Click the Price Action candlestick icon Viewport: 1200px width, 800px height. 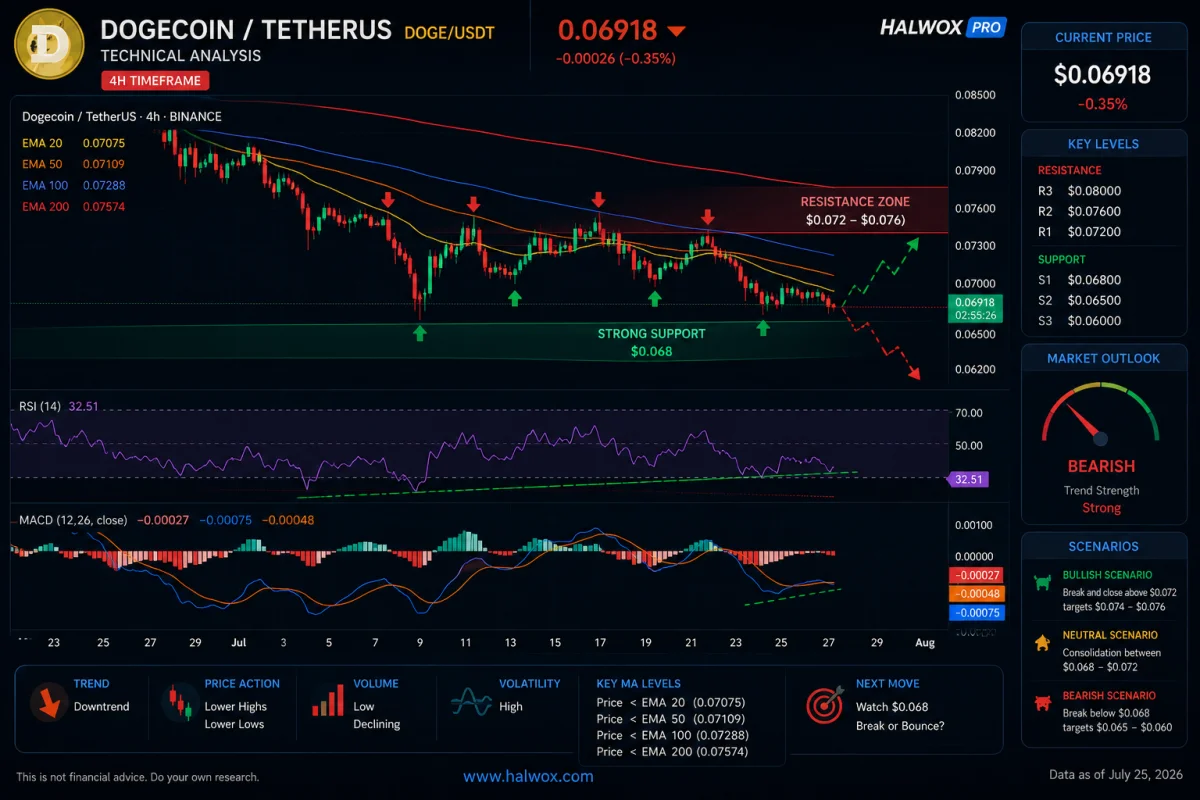(x=180, y=702)
